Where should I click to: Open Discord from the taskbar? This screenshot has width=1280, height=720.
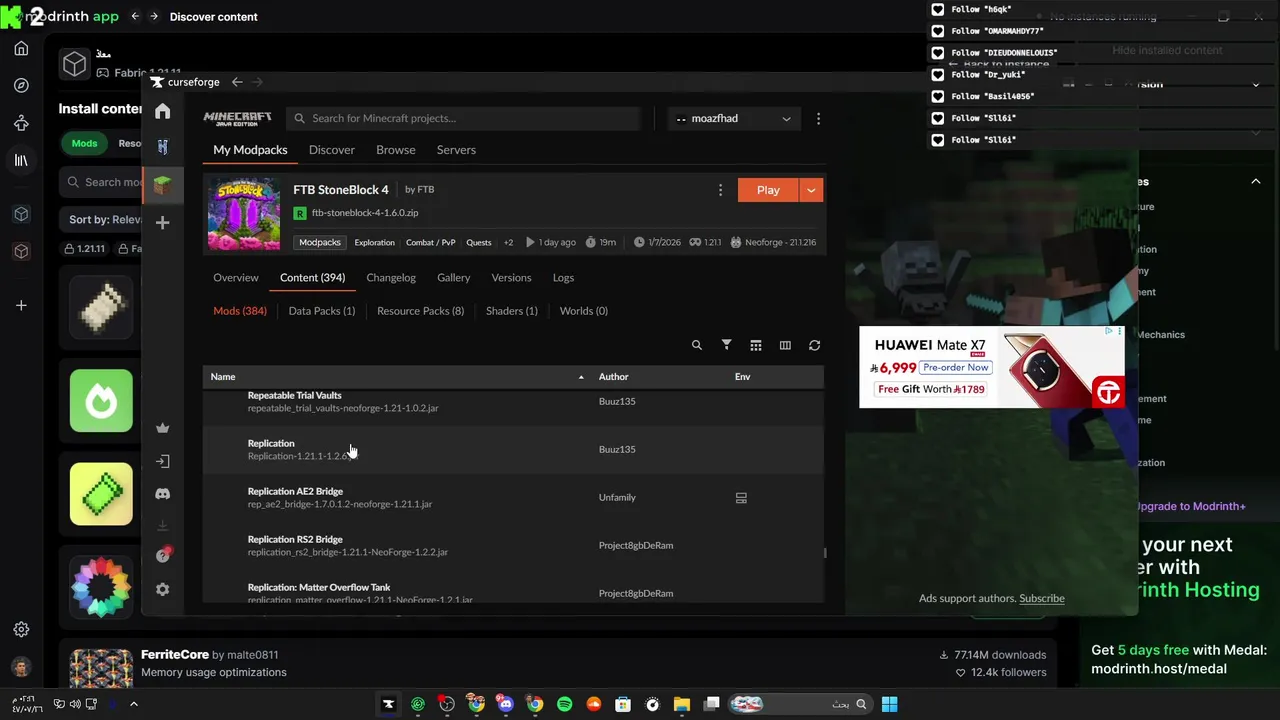tap(506, 704)
